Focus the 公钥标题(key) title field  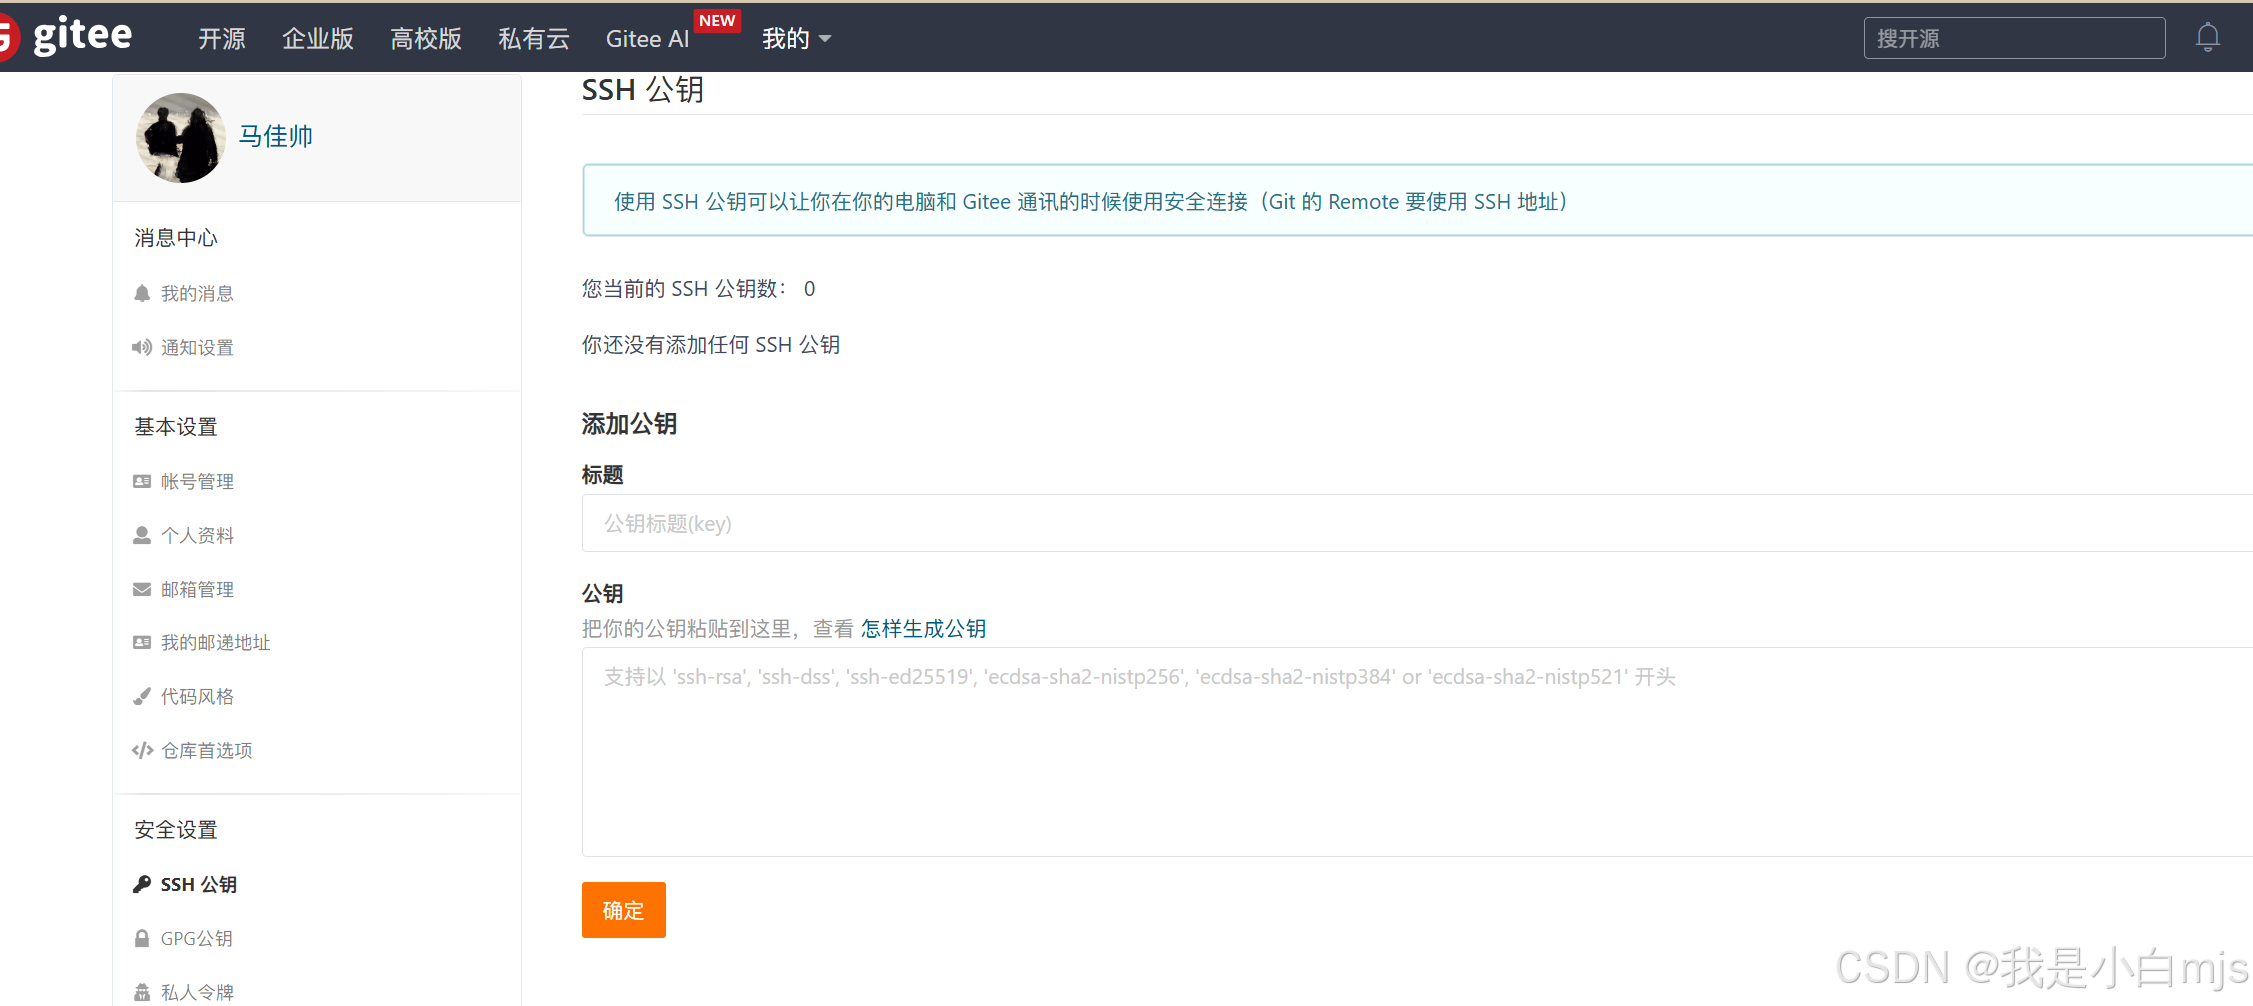(x=1417, y=523)
